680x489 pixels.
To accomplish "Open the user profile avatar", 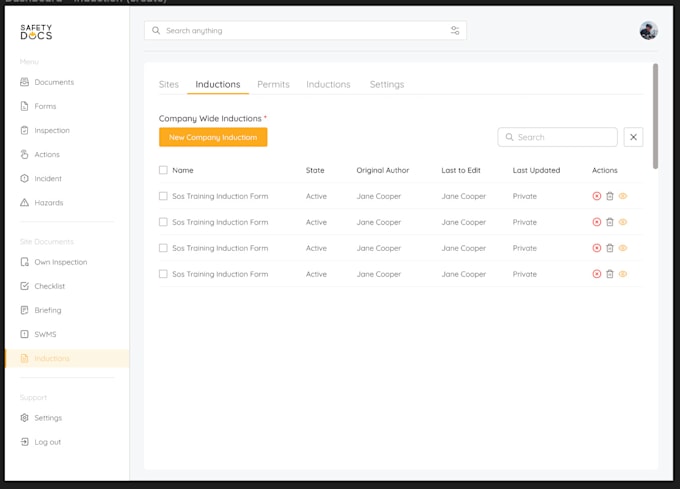I will [x=648, y=30].
